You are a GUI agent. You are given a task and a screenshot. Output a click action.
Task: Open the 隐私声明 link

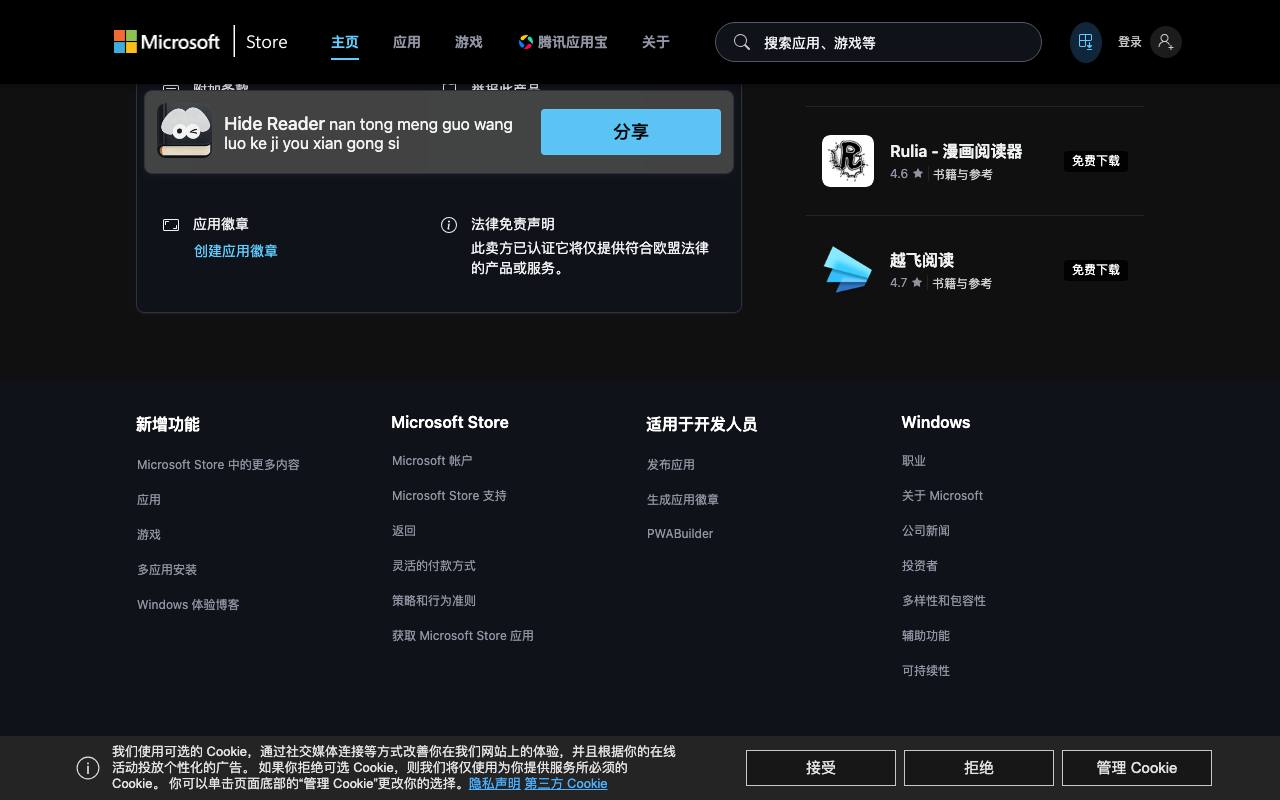495,784
